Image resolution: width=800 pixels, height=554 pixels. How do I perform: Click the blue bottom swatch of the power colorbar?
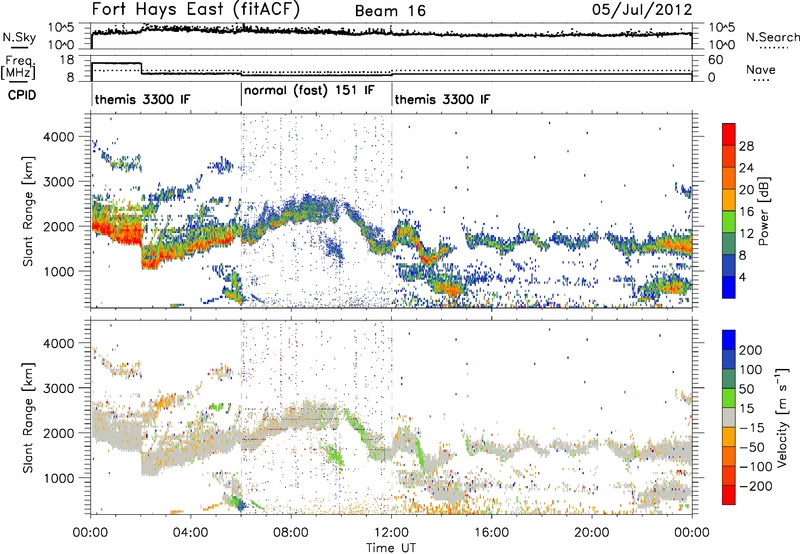click(729, 287)
